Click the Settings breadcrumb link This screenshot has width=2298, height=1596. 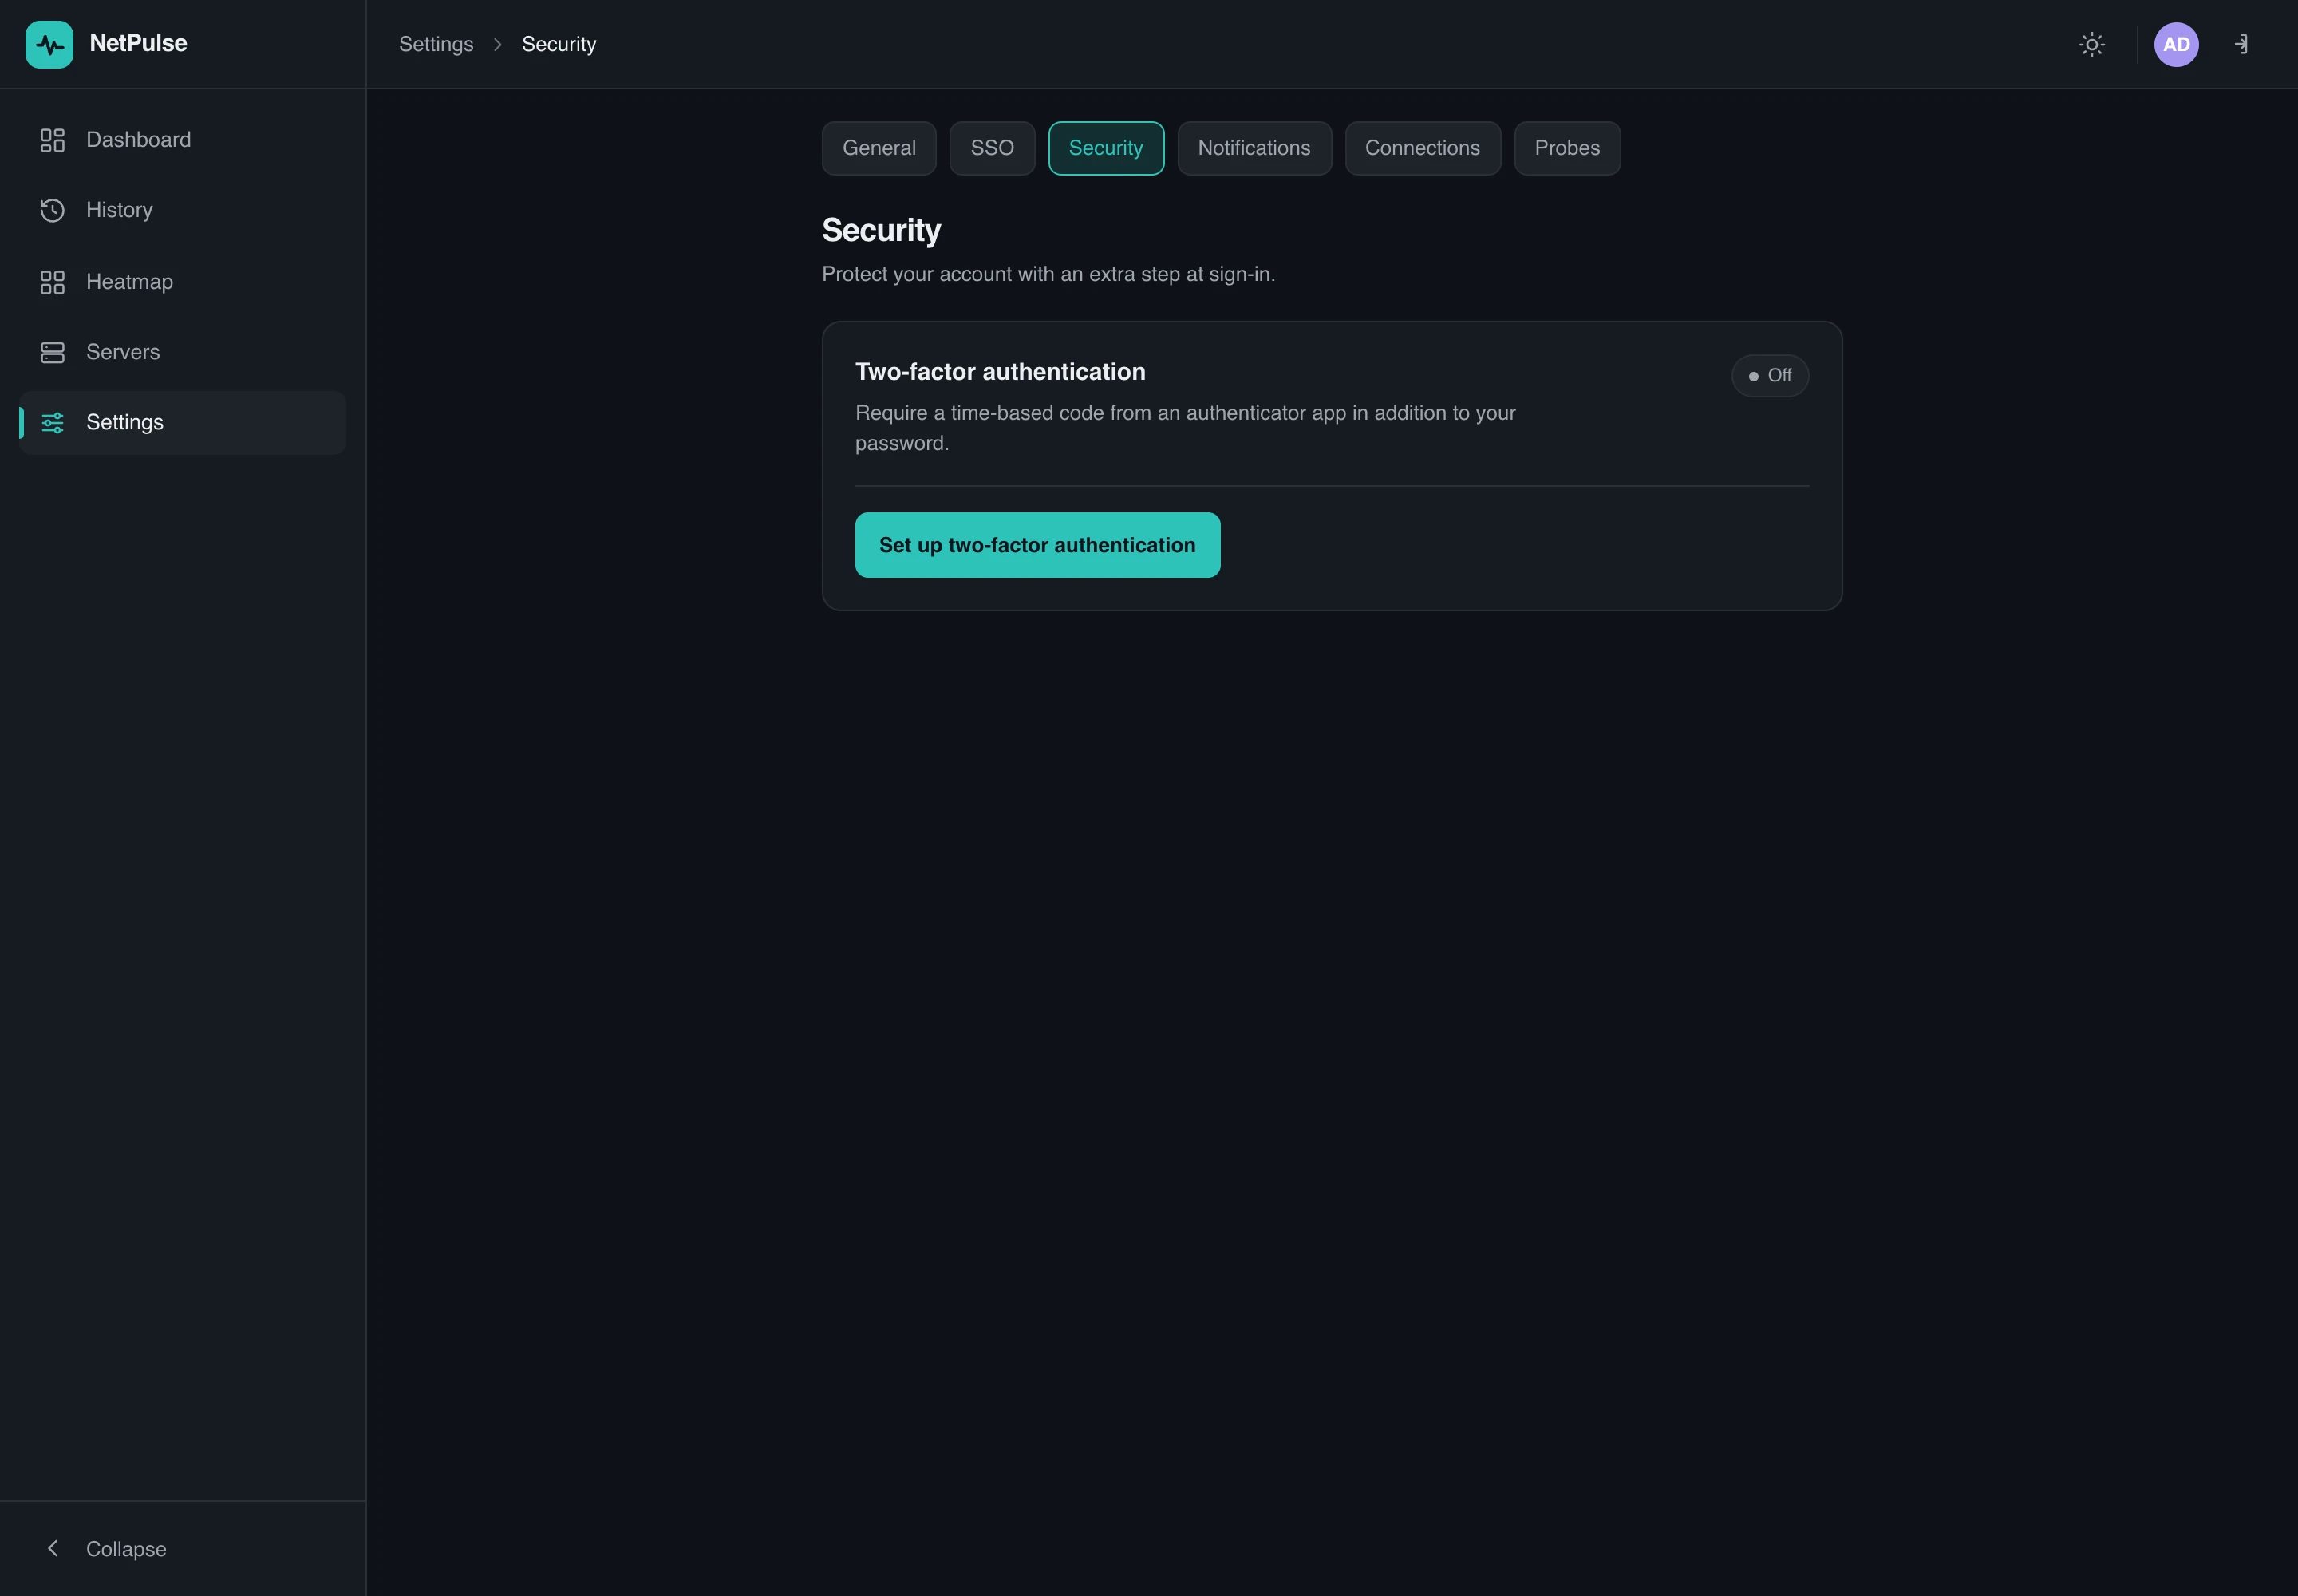tap(436, 44)
